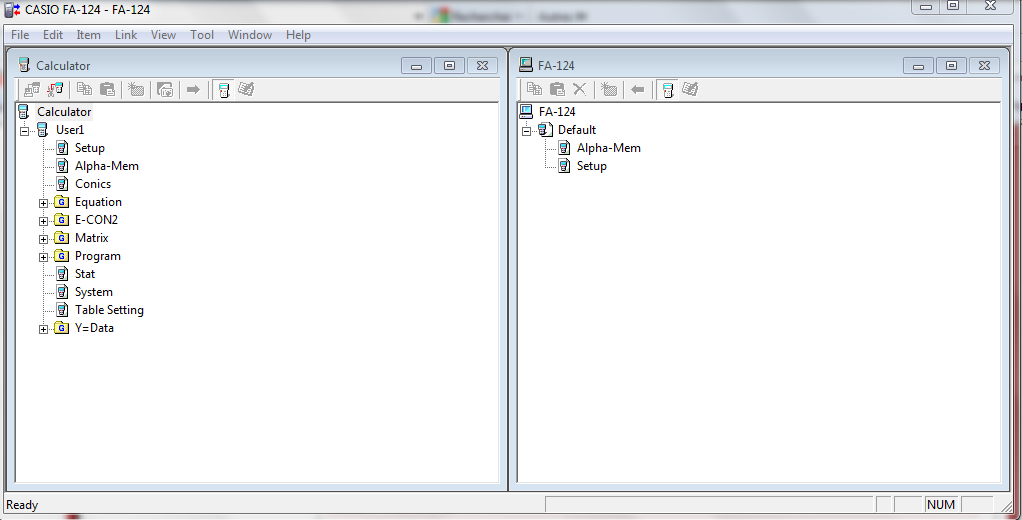
Task: Click CASIO FA-124 app icon in title bar
Action: 12,9
